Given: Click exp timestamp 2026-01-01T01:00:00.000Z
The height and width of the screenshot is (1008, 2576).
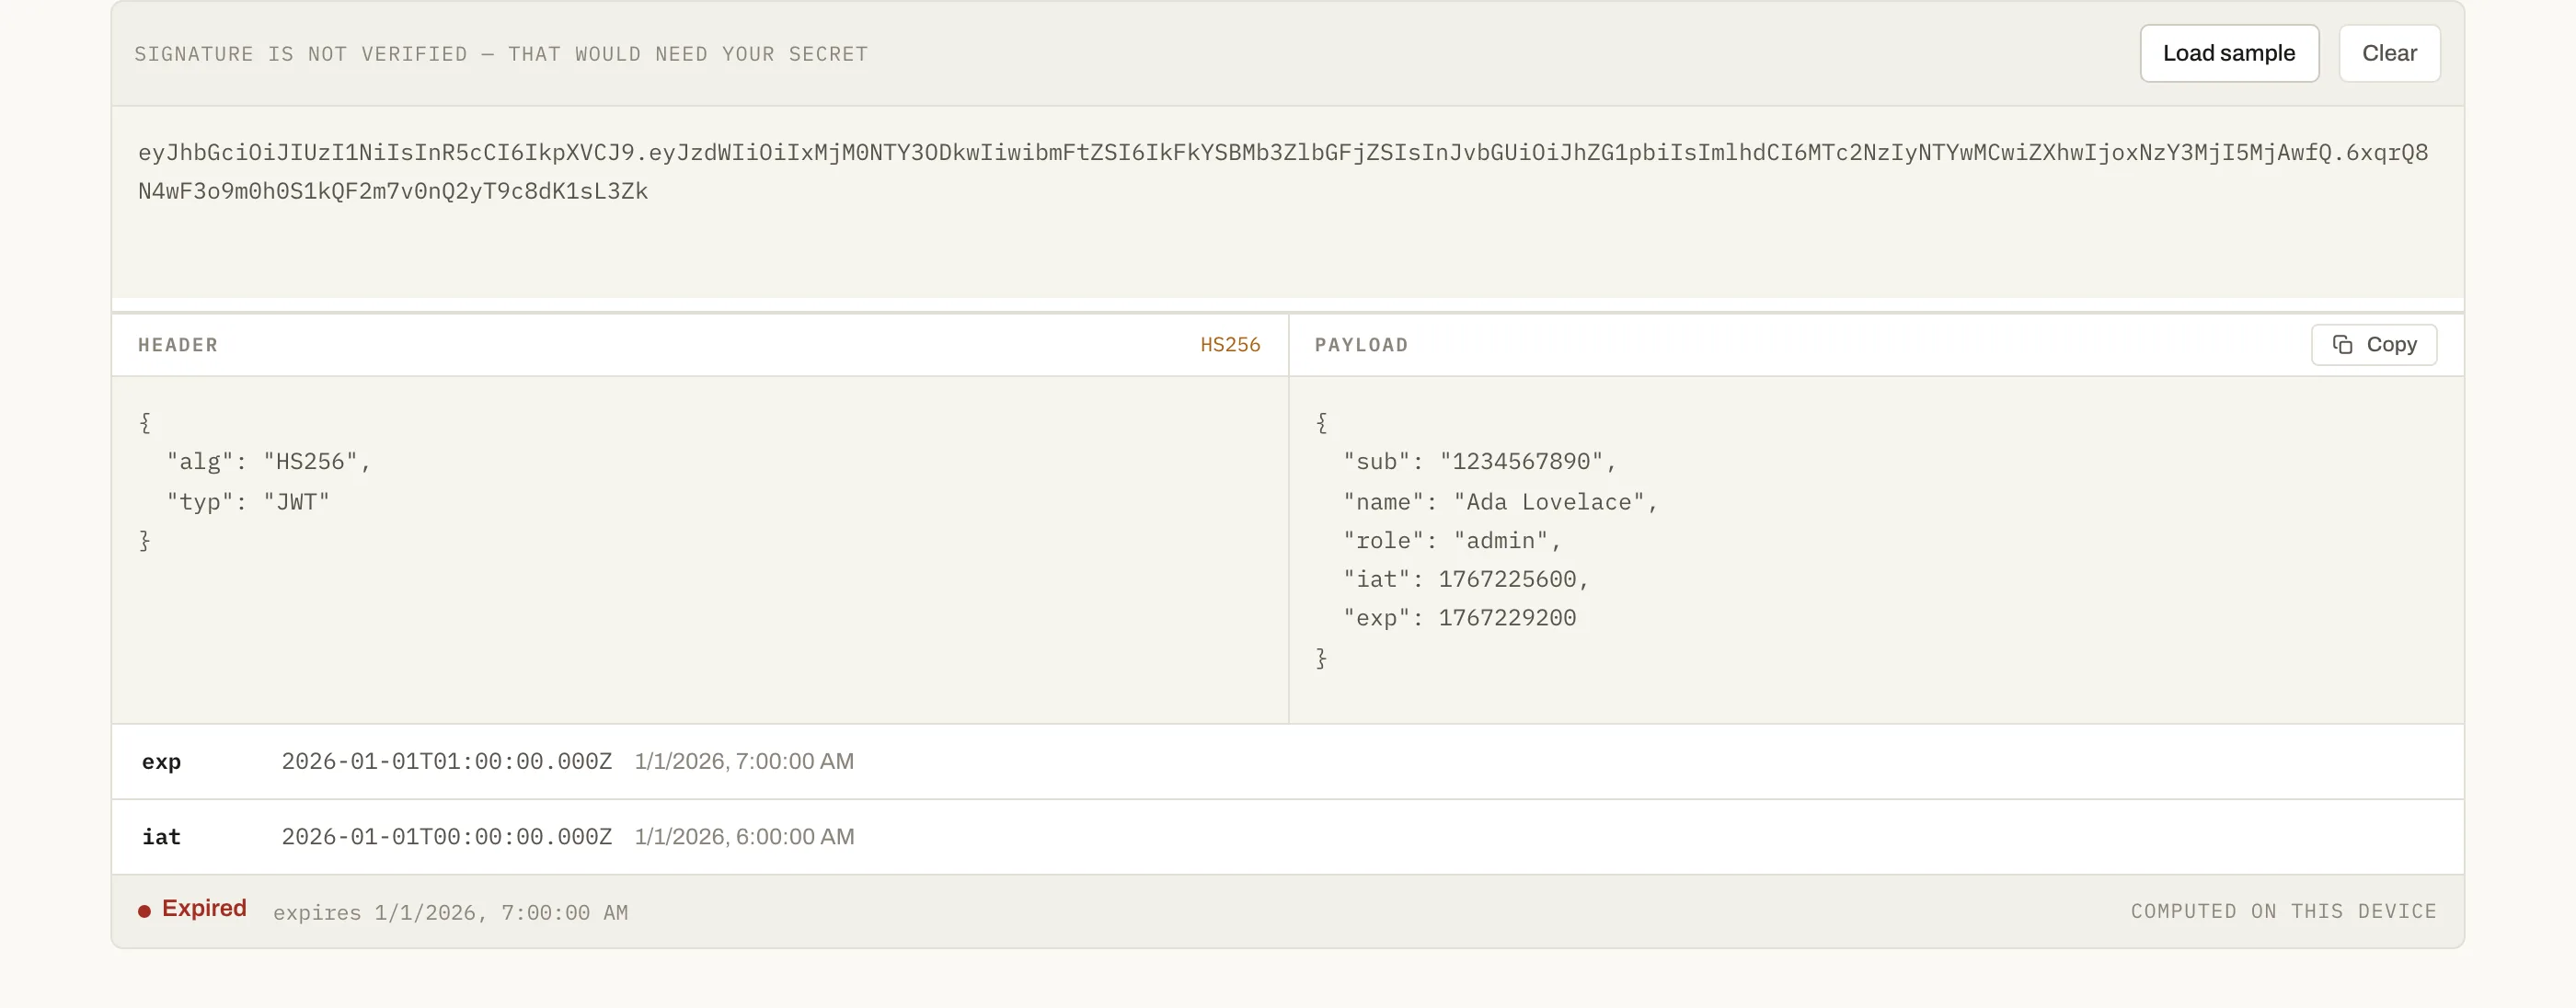Looking at the screenshot, I should [x=447, y=761].
